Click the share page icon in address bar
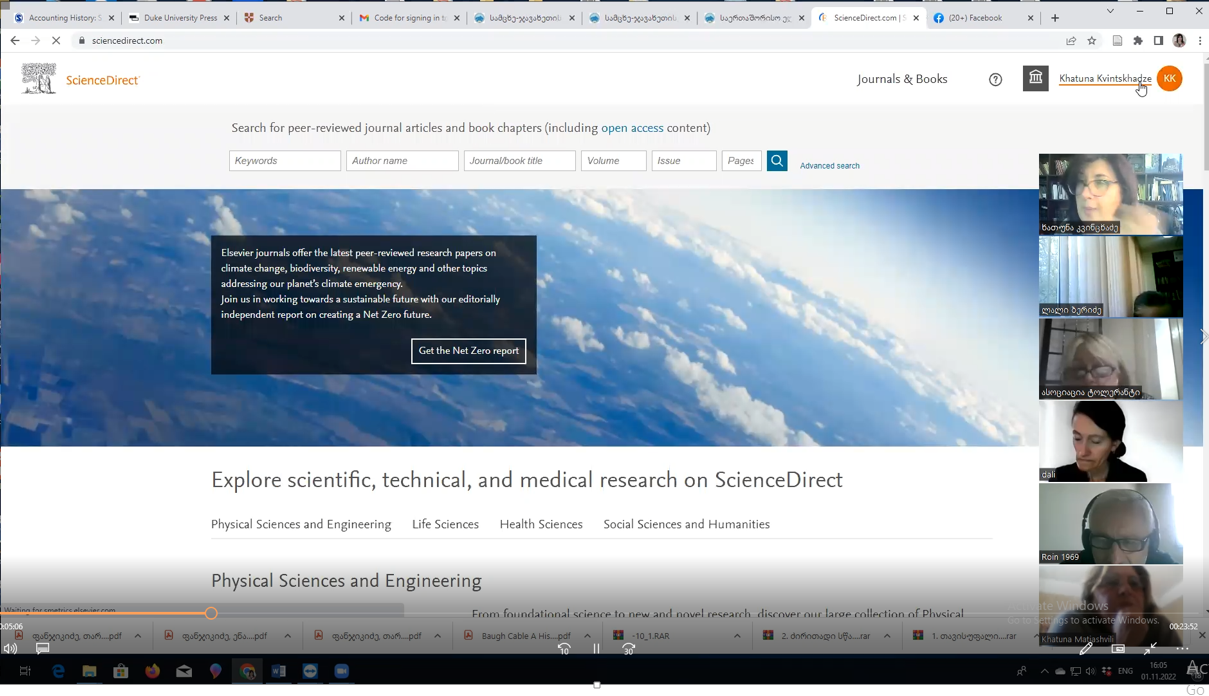Viewport: 1209px width, 696px height. click(x=1071, y=41)
